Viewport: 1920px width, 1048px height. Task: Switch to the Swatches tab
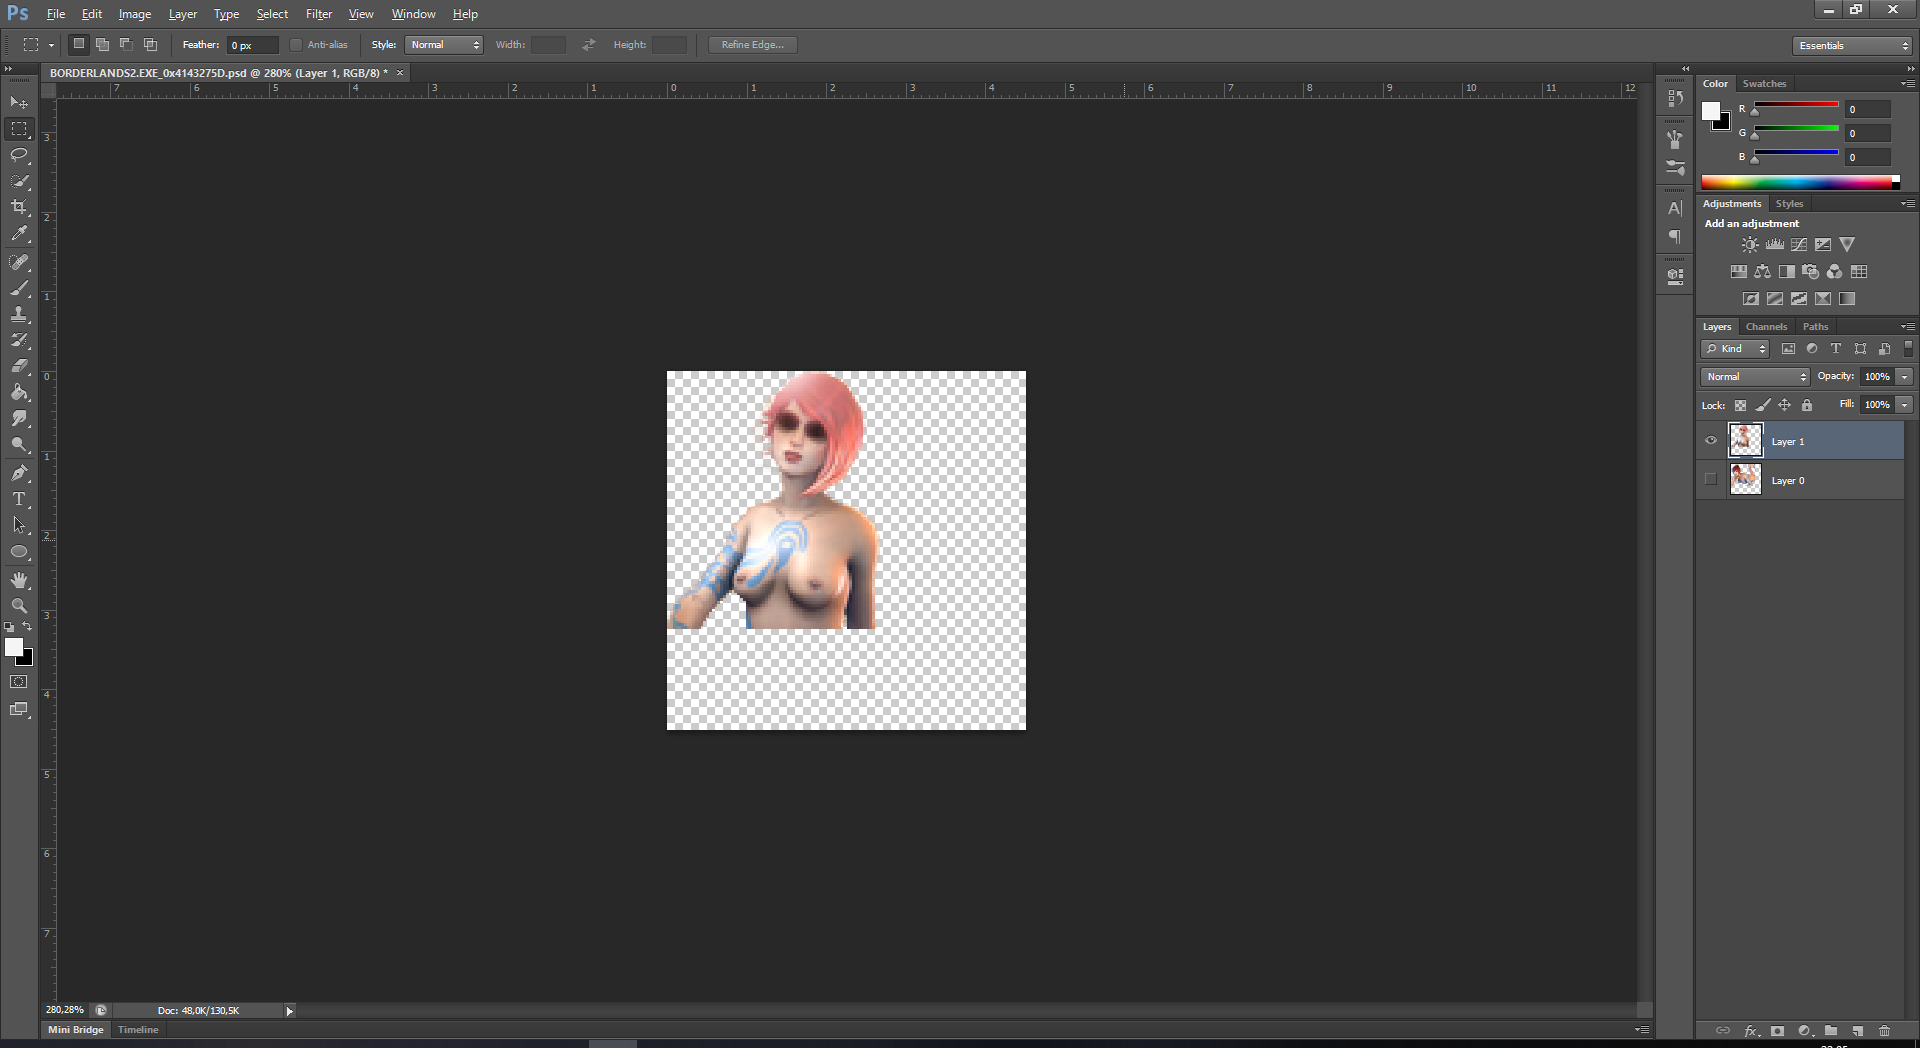(x=1764, y=84)
